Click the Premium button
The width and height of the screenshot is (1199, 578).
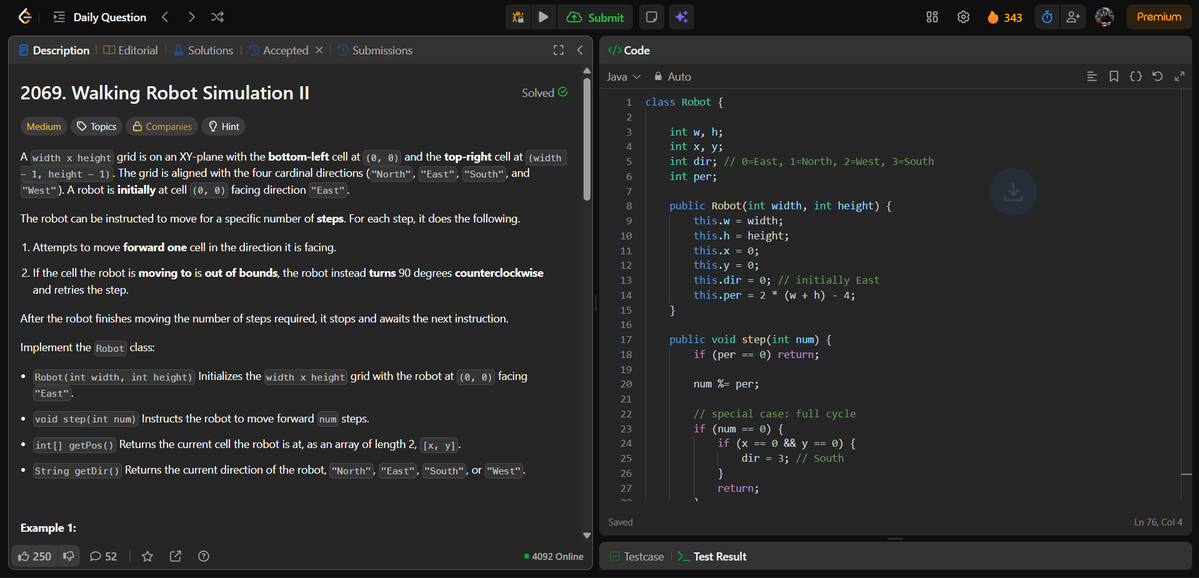(x=1159, y=17)
